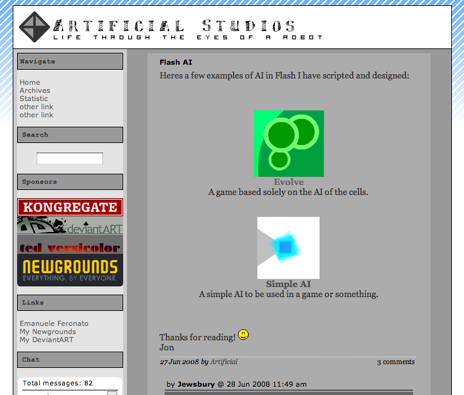Open the Kongregate sponsor banner
Image resolution: width=464 pixels, height=395 pixels.
click(70, 207)
